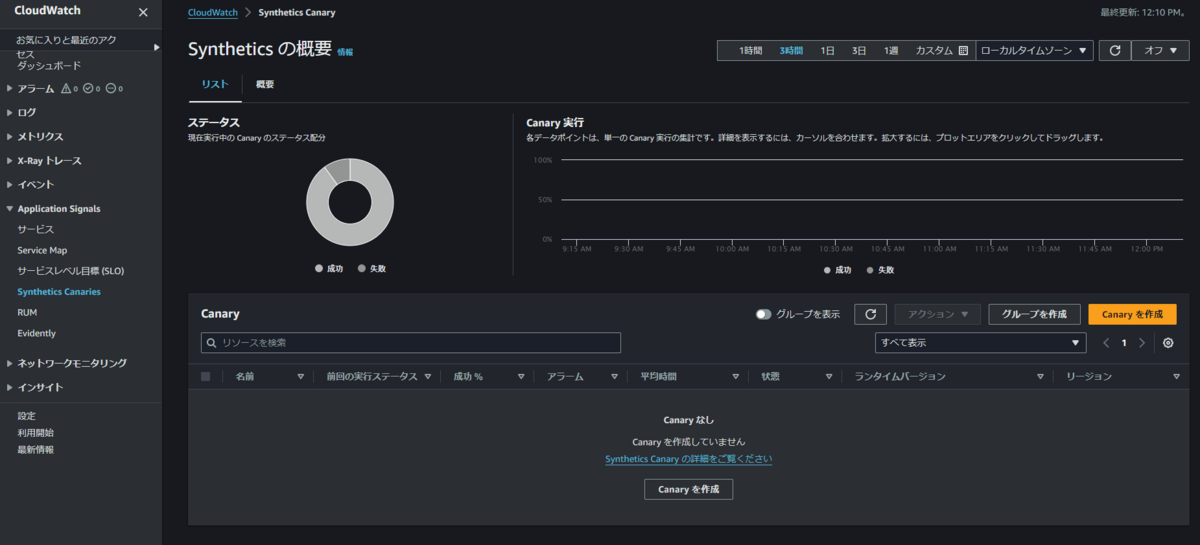Screen dimensions: 1200x545
Task: Toggle 成功 legend under Canary 実行 chart
Action: coord(838,270)
